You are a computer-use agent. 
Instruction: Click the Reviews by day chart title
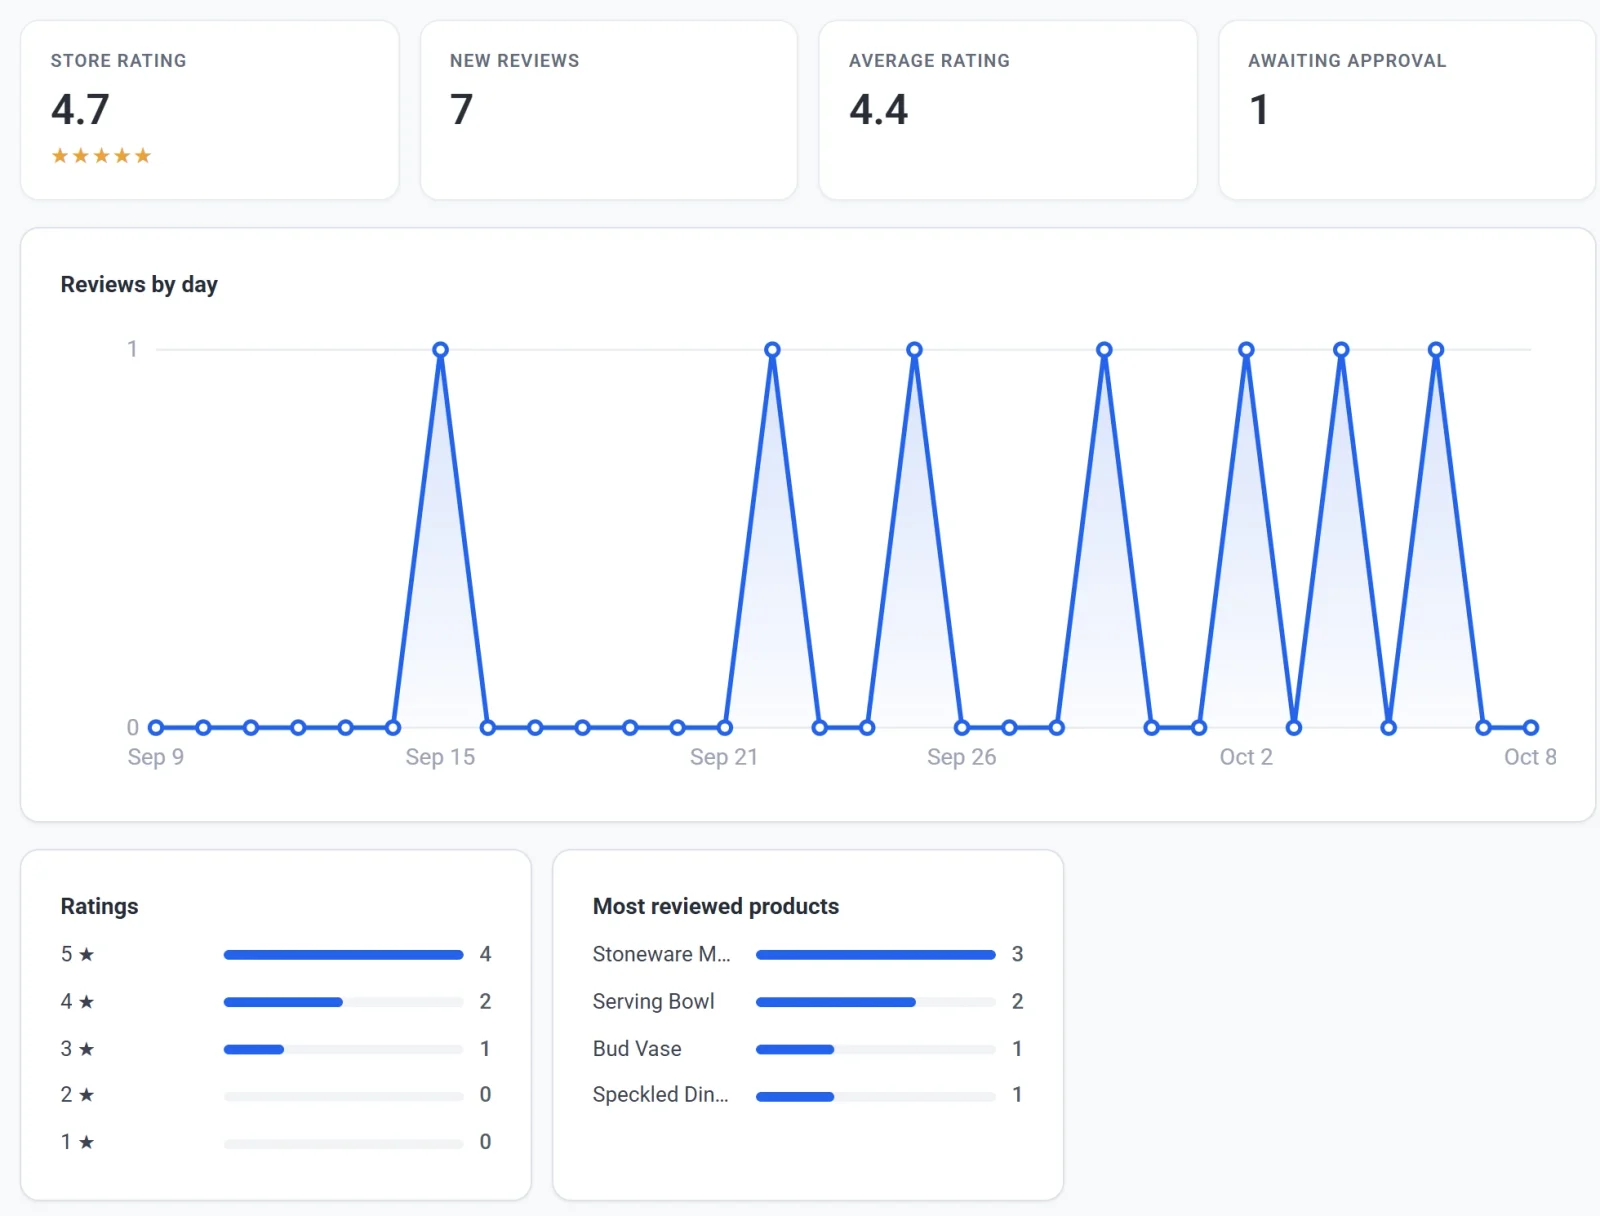(139, 285)
